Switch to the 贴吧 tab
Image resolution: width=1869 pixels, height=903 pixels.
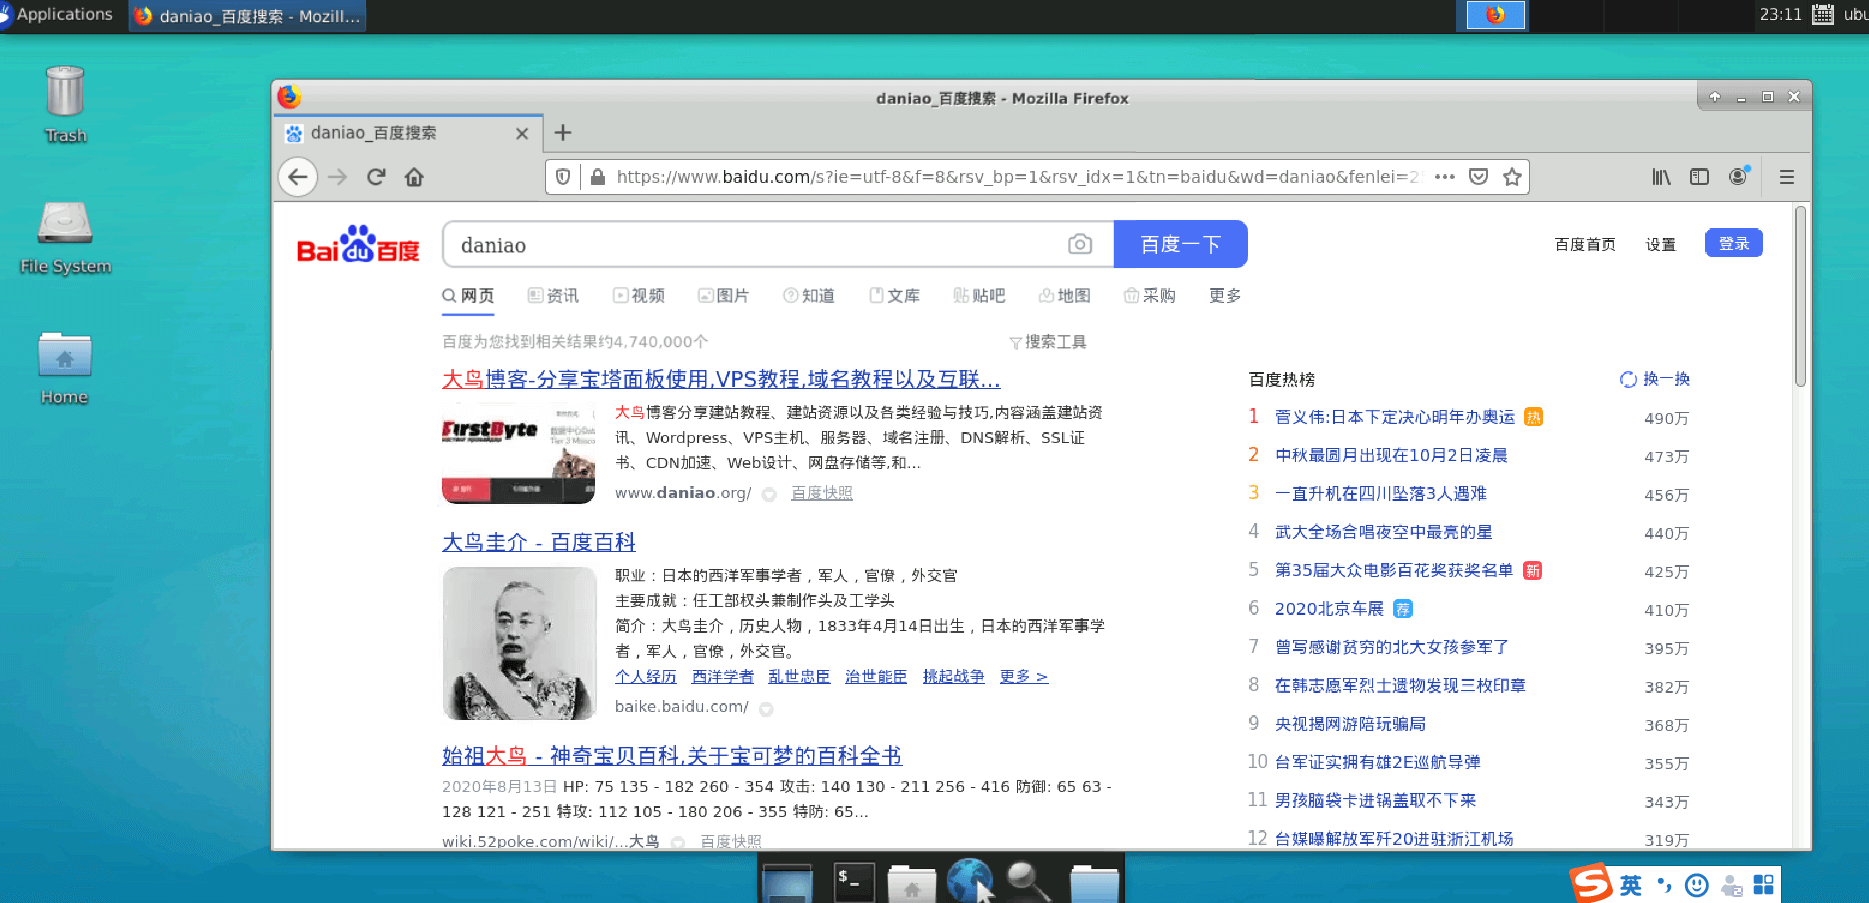click(x=979, y=296)
